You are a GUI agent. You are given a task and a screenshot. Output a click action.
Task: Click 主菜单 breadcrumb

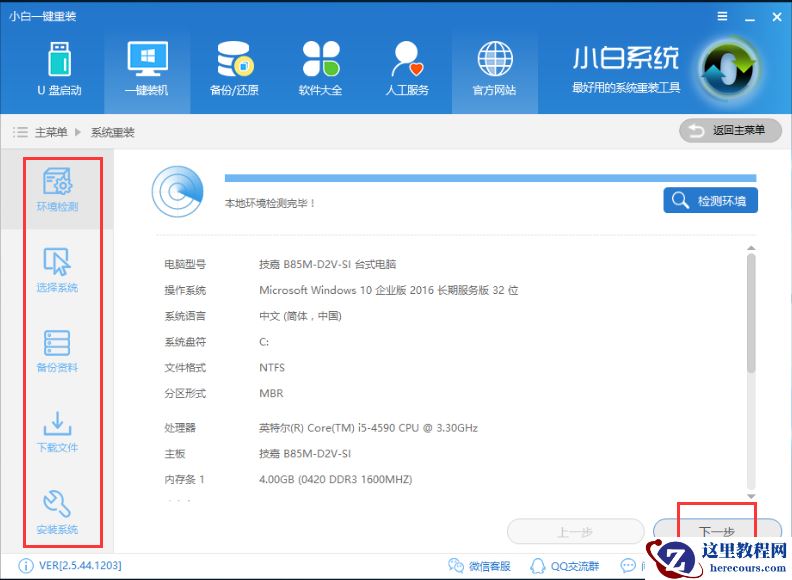click(x=51, y=132)
